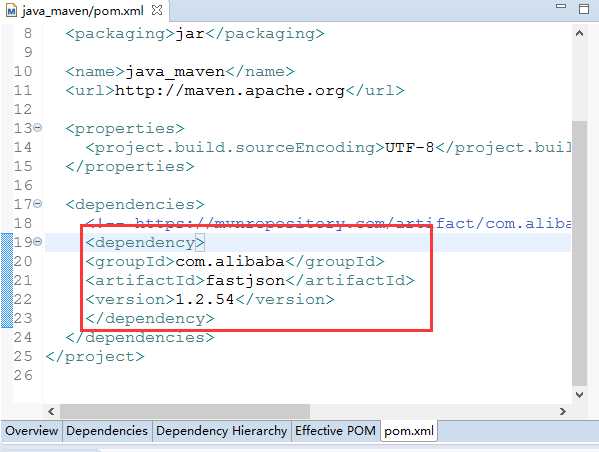Select the pom.xml source tab

tap(409, 431)
